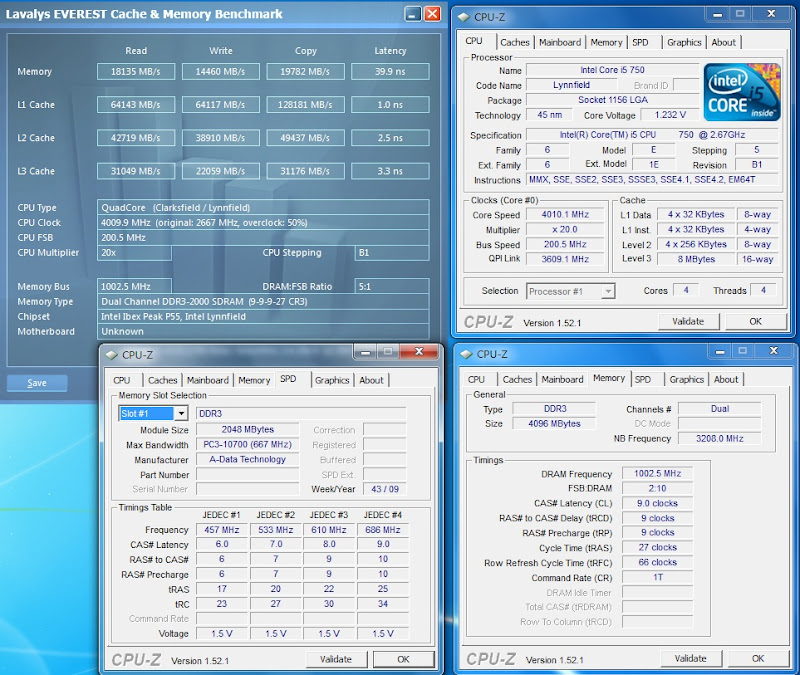Click the Manufacturer A-Data Technology field

[247, 460]
